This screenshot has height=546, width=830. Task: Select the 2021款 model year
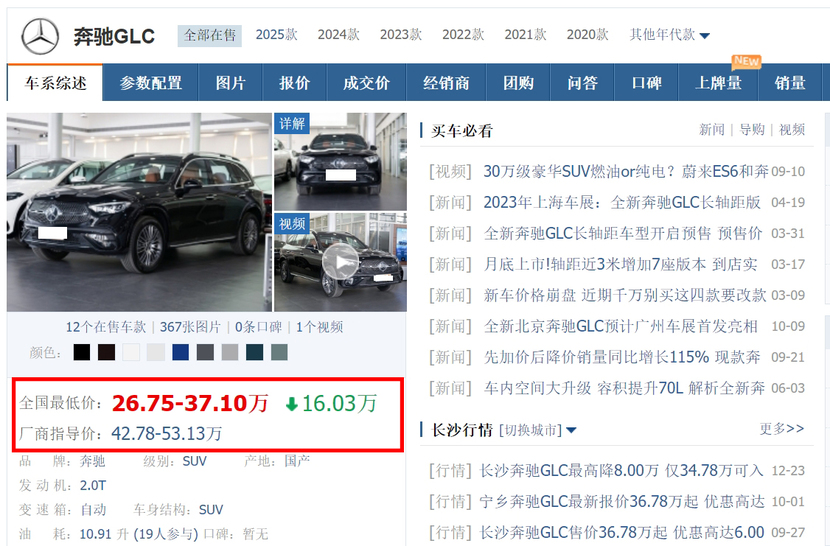click(x=525, y=35)
